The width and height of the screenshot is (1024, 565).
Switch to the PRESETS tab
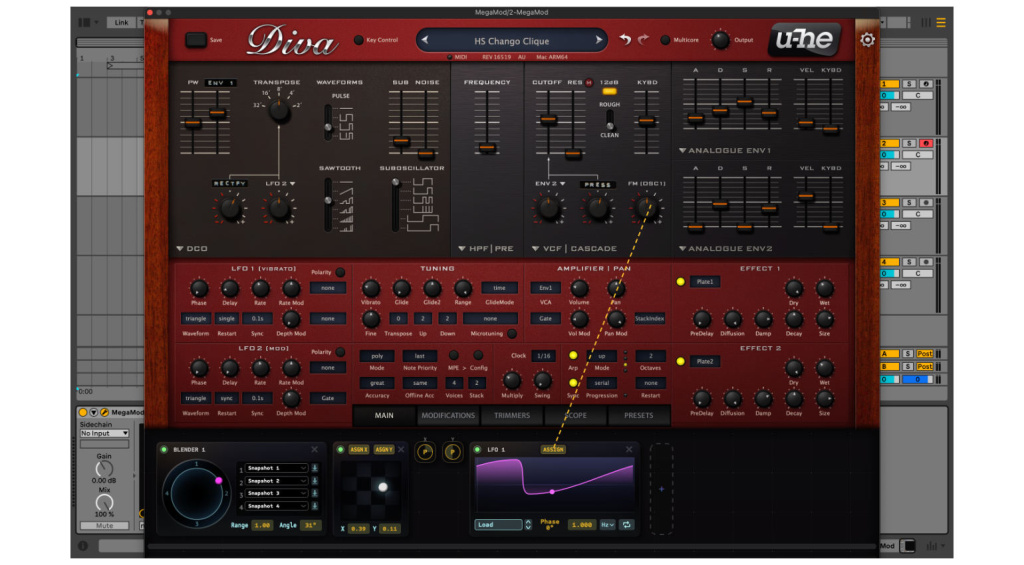click(x=639, y=415)
